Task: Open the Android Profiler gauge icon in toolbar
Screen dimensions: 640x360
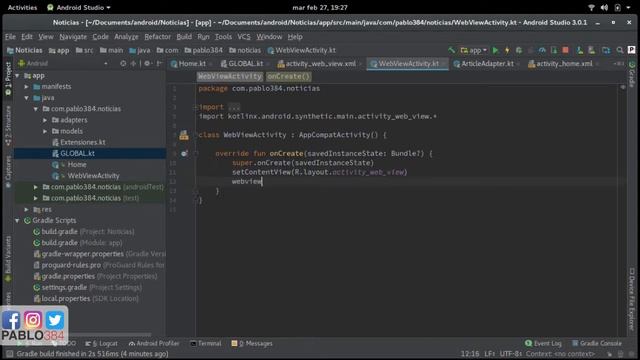Action: tap(542, 50)
